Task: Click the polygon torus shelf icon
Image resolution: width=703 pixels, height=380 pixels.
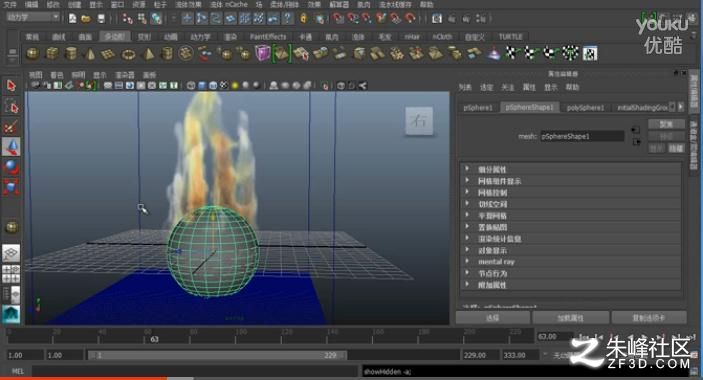Action: click(x=128, y=55)
